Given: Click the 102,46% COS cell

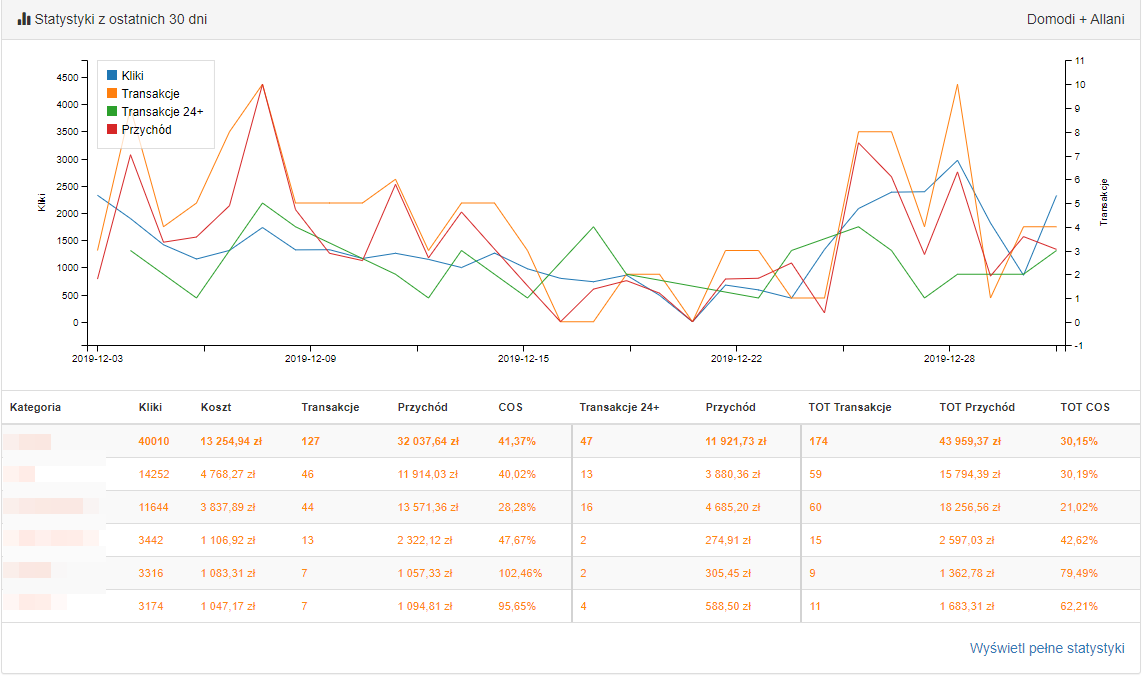Looking at the screenshot, I should coord(519,573).
